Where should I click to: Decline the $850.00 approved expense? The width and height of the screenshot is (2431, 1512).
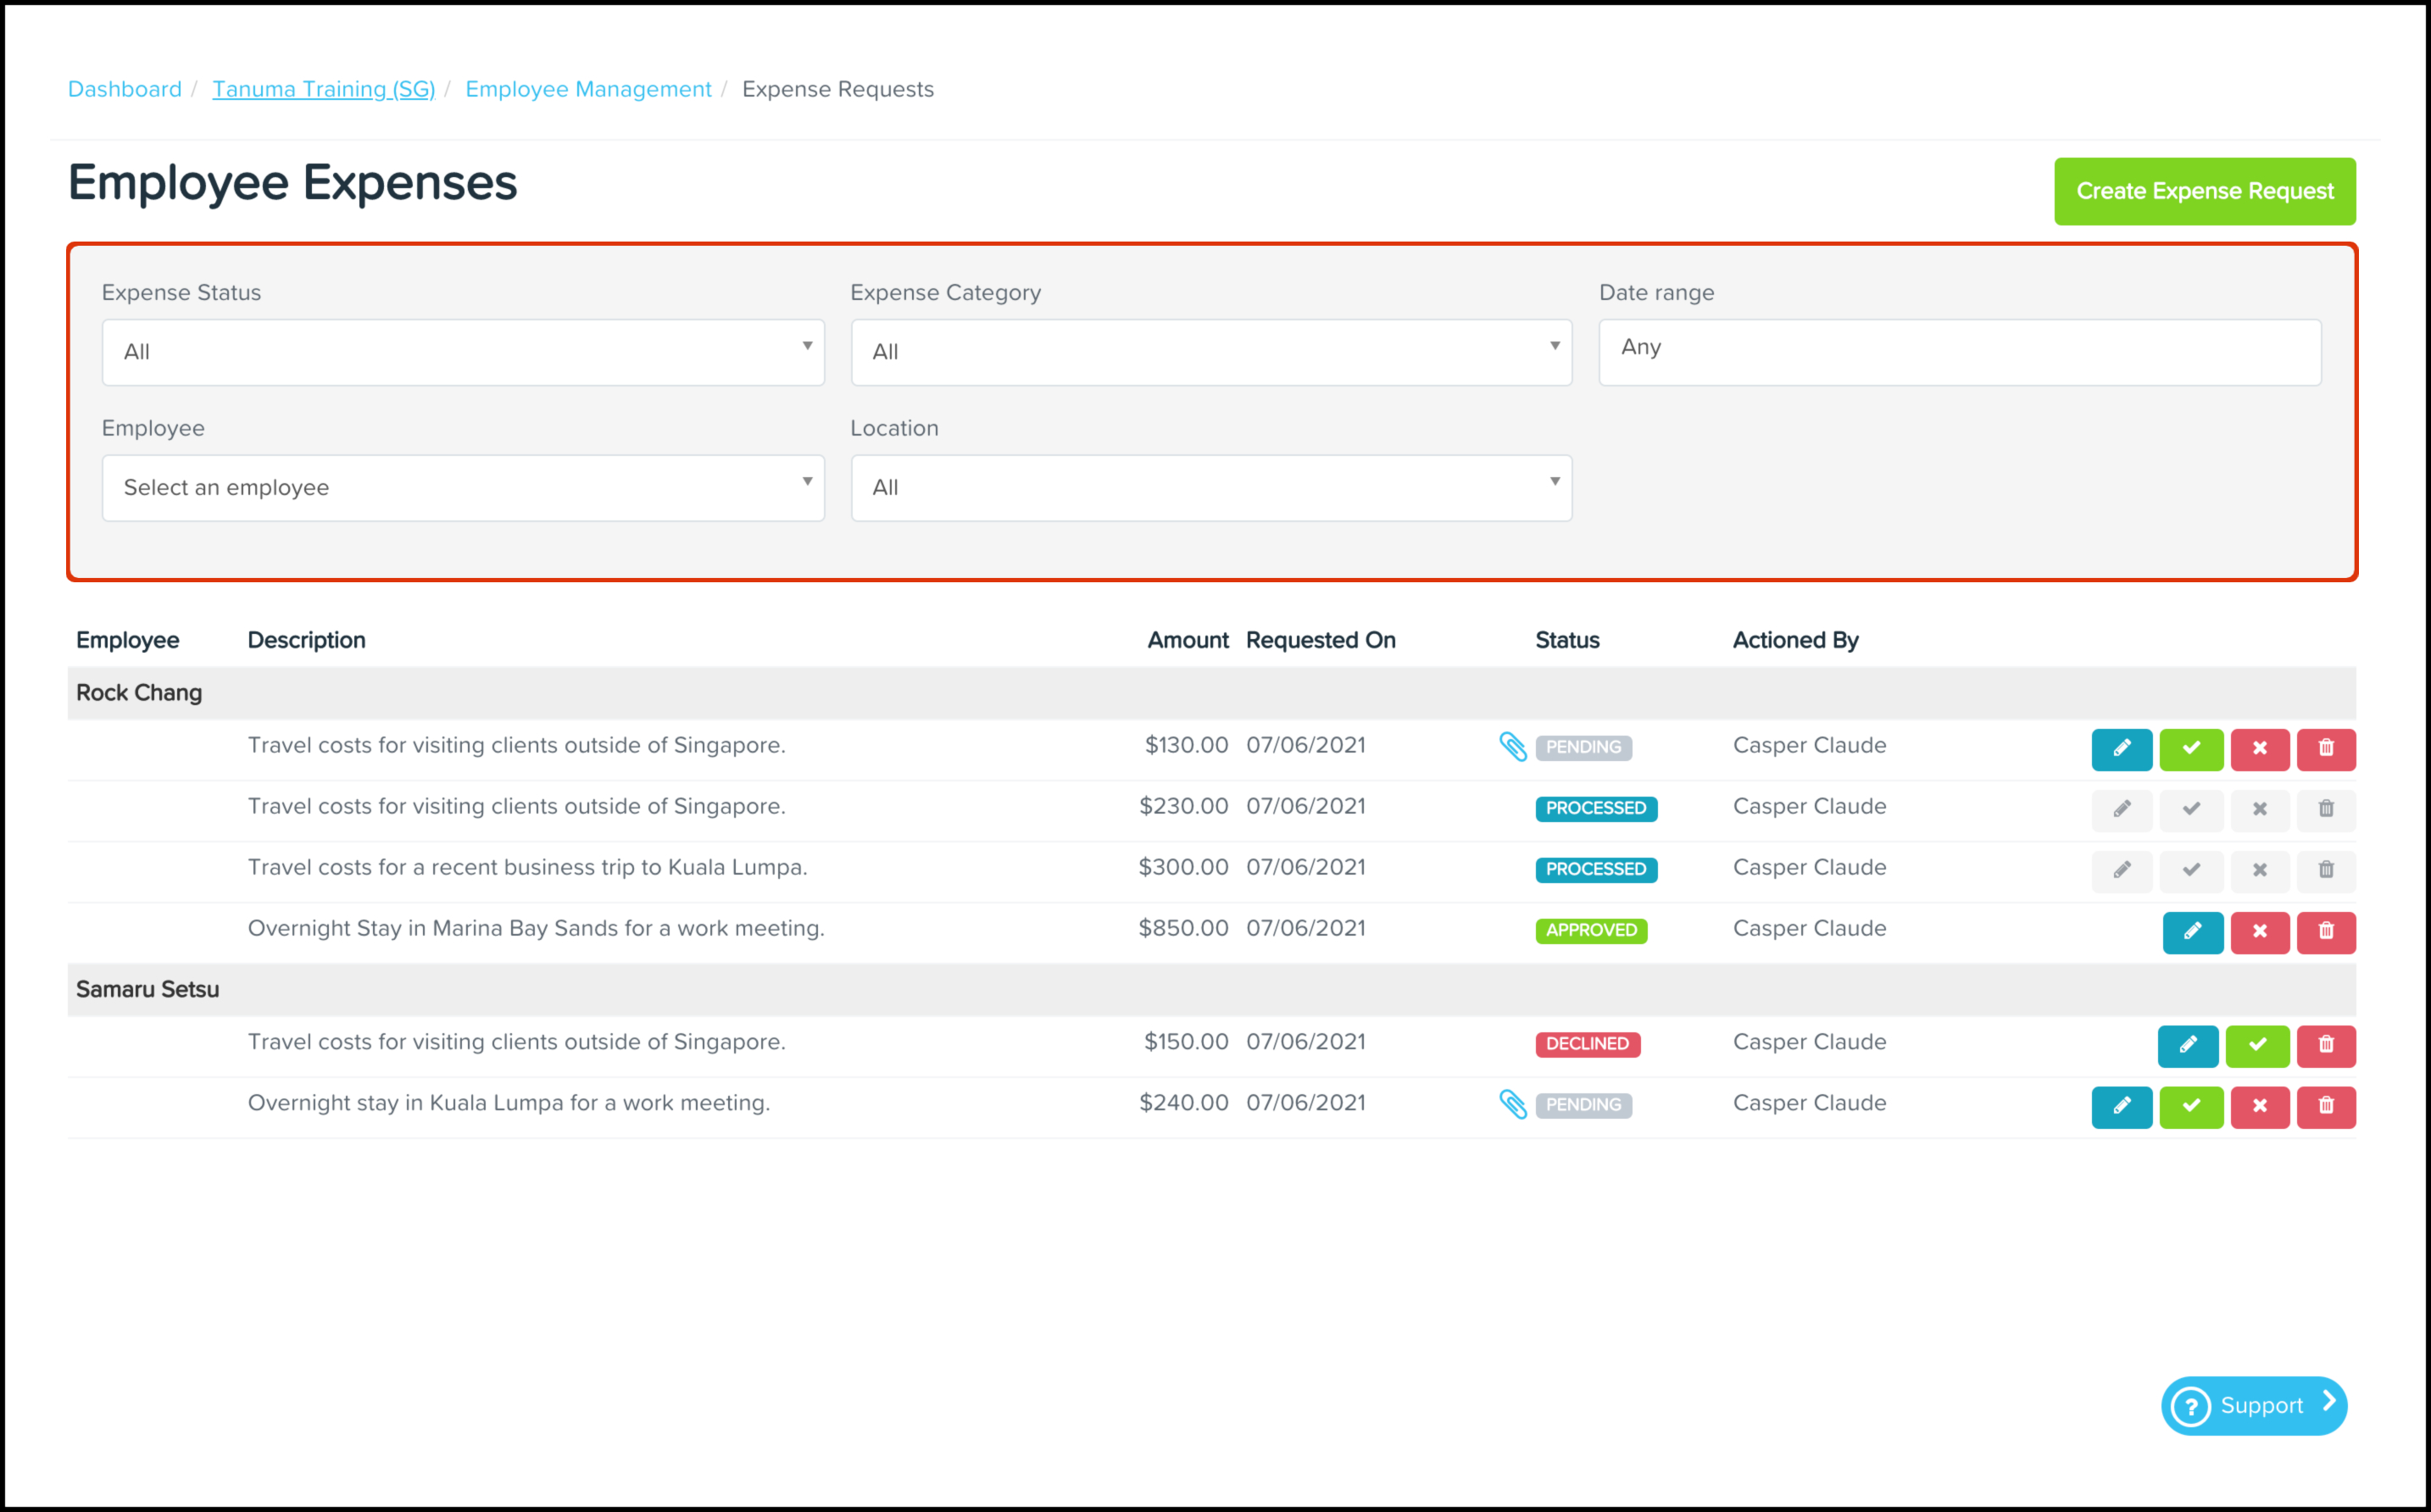click(x=2259, y=931)
